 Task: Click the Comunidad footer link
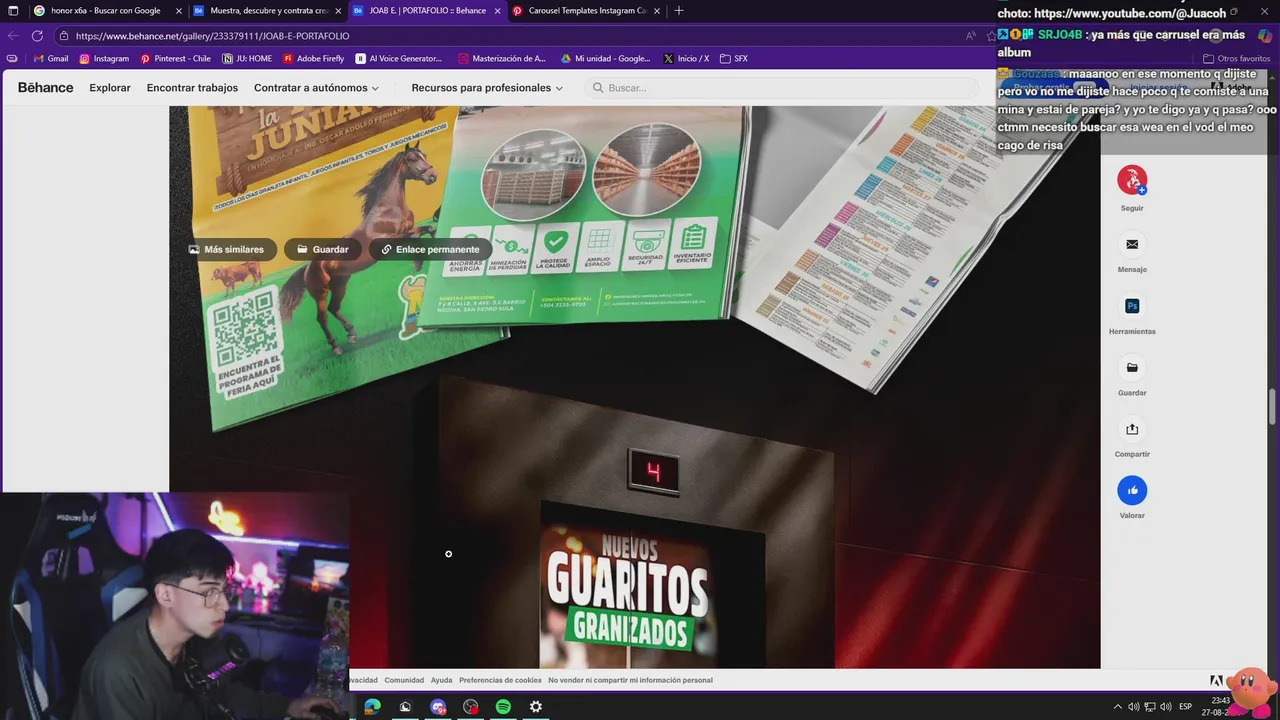tap(404, 680)
